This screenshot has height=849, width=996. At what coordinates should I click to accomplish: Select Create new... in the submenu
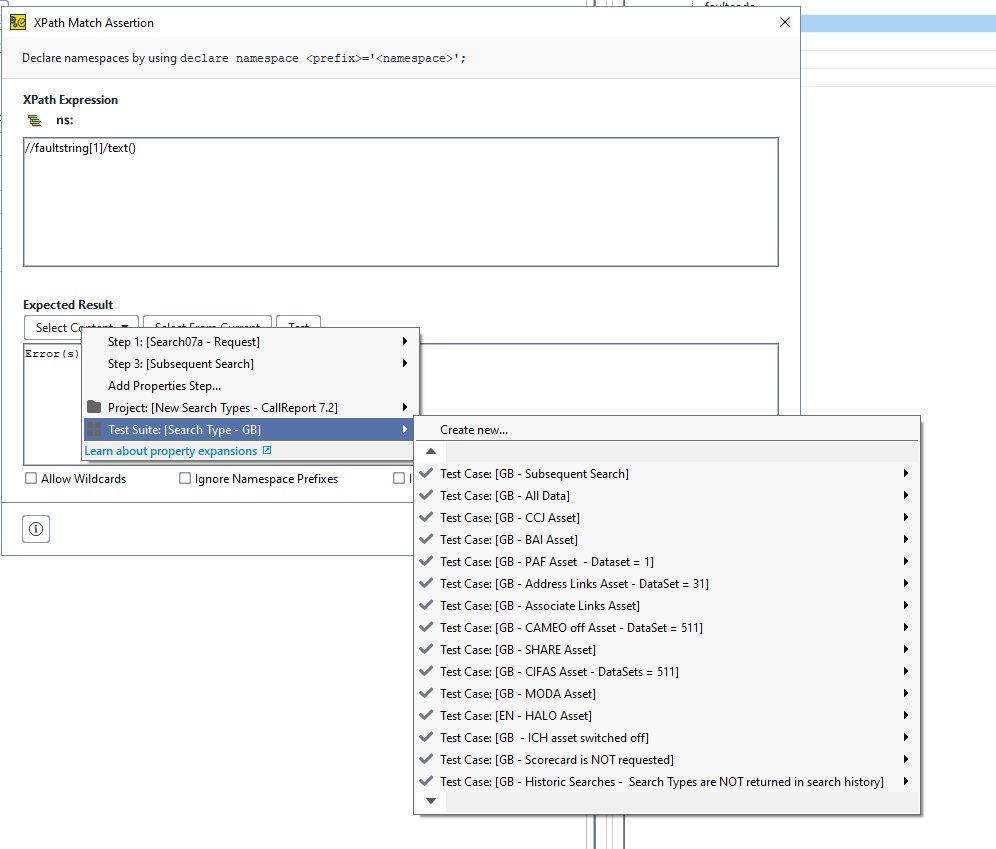click(x=474, y=430)
